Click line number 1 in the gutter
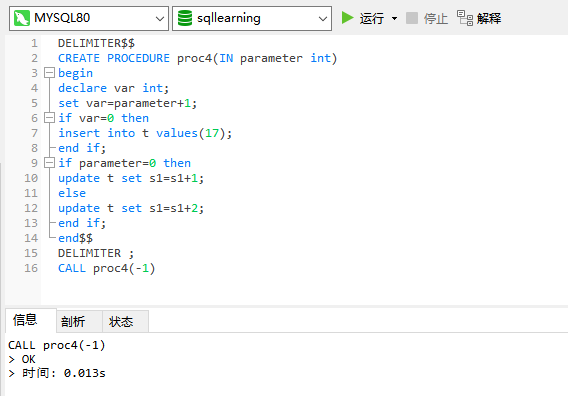Viewport: 568px width, 396px height. 34,43
